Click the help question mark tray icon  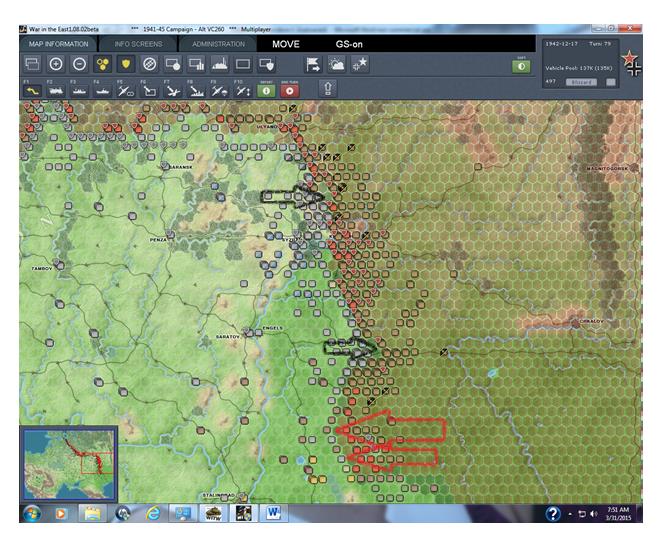pos(553,514)
